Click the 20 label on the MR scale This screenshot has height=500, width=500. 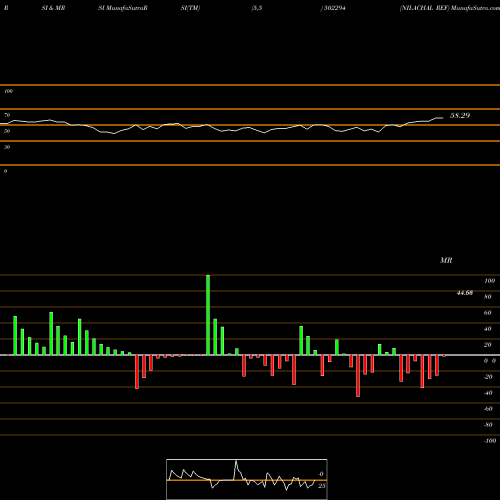click(487, 345)
